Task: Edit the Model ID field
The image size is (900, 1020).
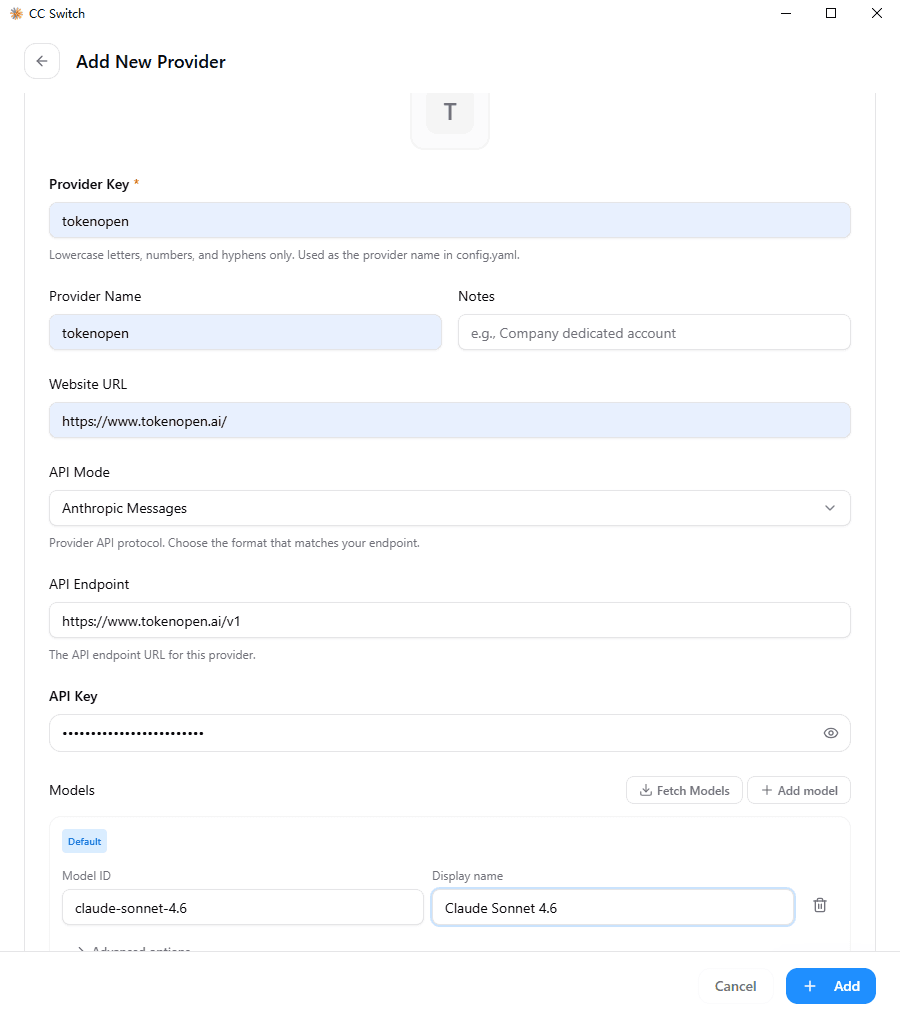Action: [x=243, y=907]
